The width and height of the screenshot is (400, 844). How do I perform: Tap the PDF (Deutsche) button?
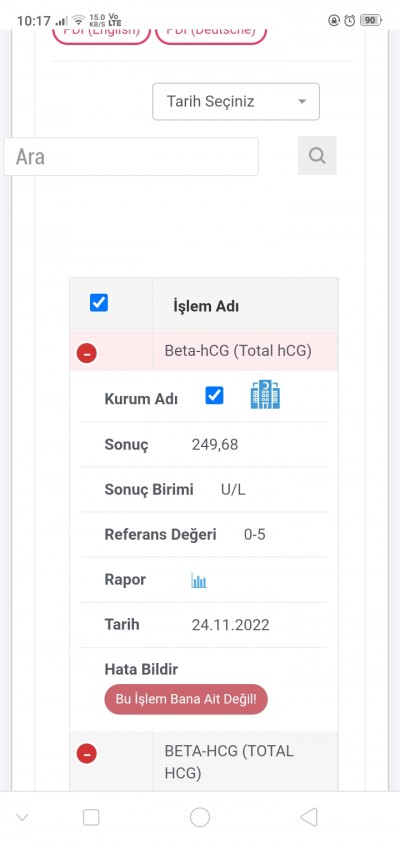211,33
